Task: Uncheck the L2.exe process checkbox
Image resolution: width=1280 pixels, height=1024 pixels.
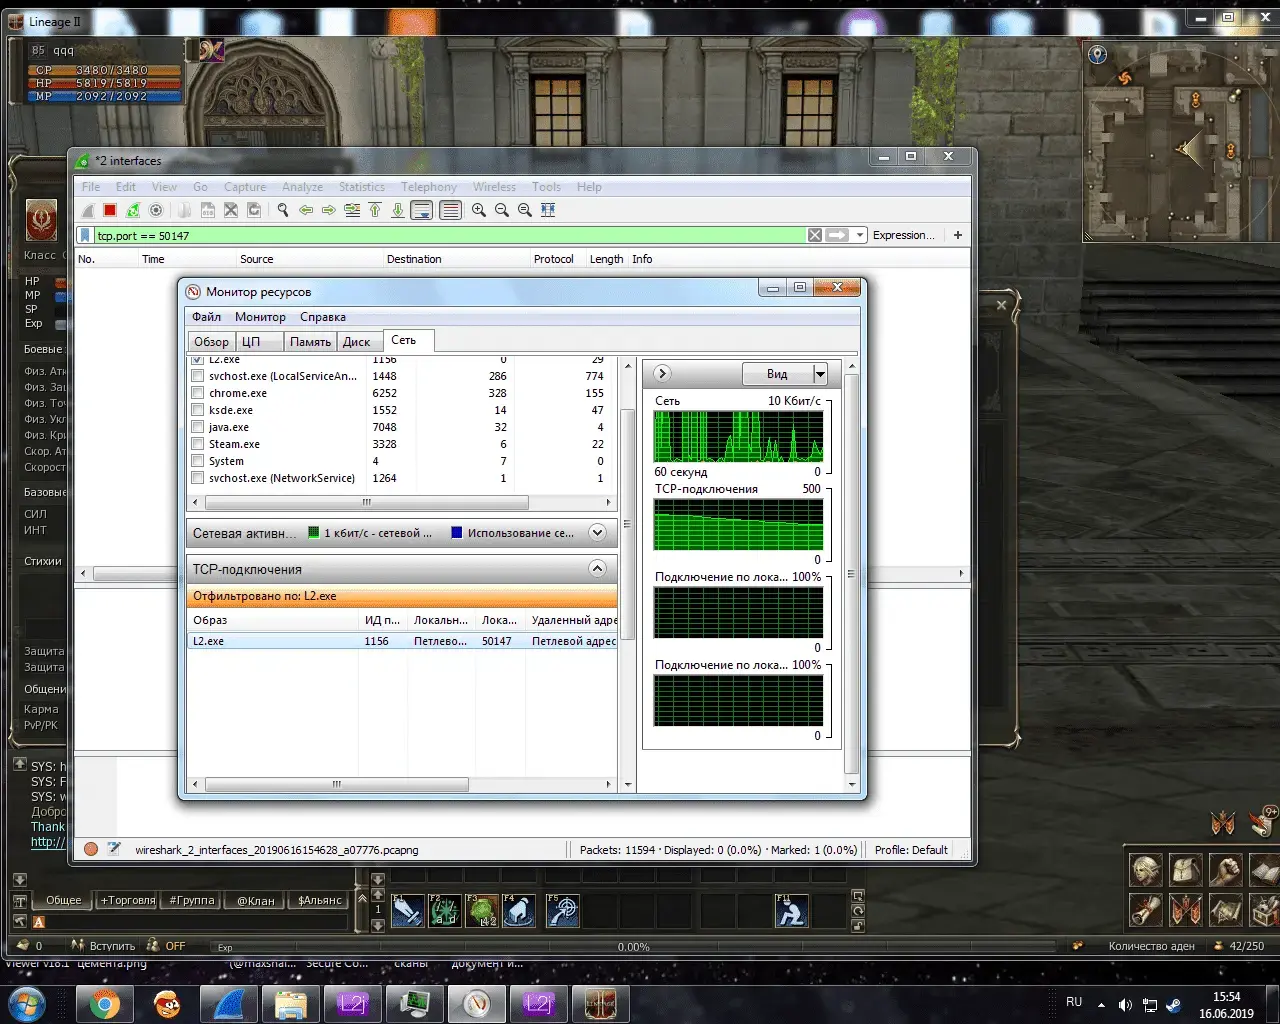Action: [x=197, y=359]
